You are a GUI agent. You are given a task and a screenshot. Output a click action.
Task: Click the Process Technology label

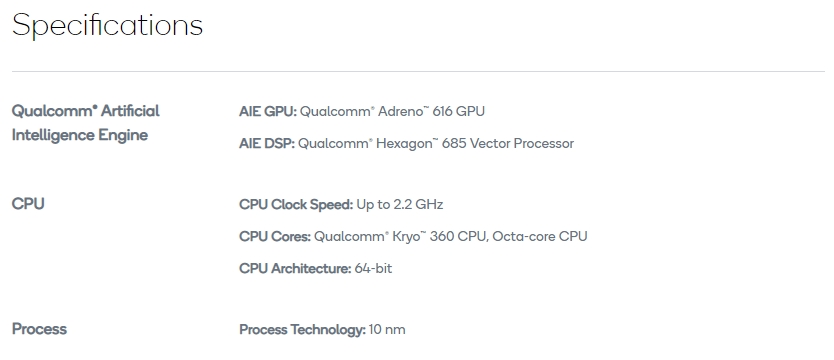coord(303,330)
